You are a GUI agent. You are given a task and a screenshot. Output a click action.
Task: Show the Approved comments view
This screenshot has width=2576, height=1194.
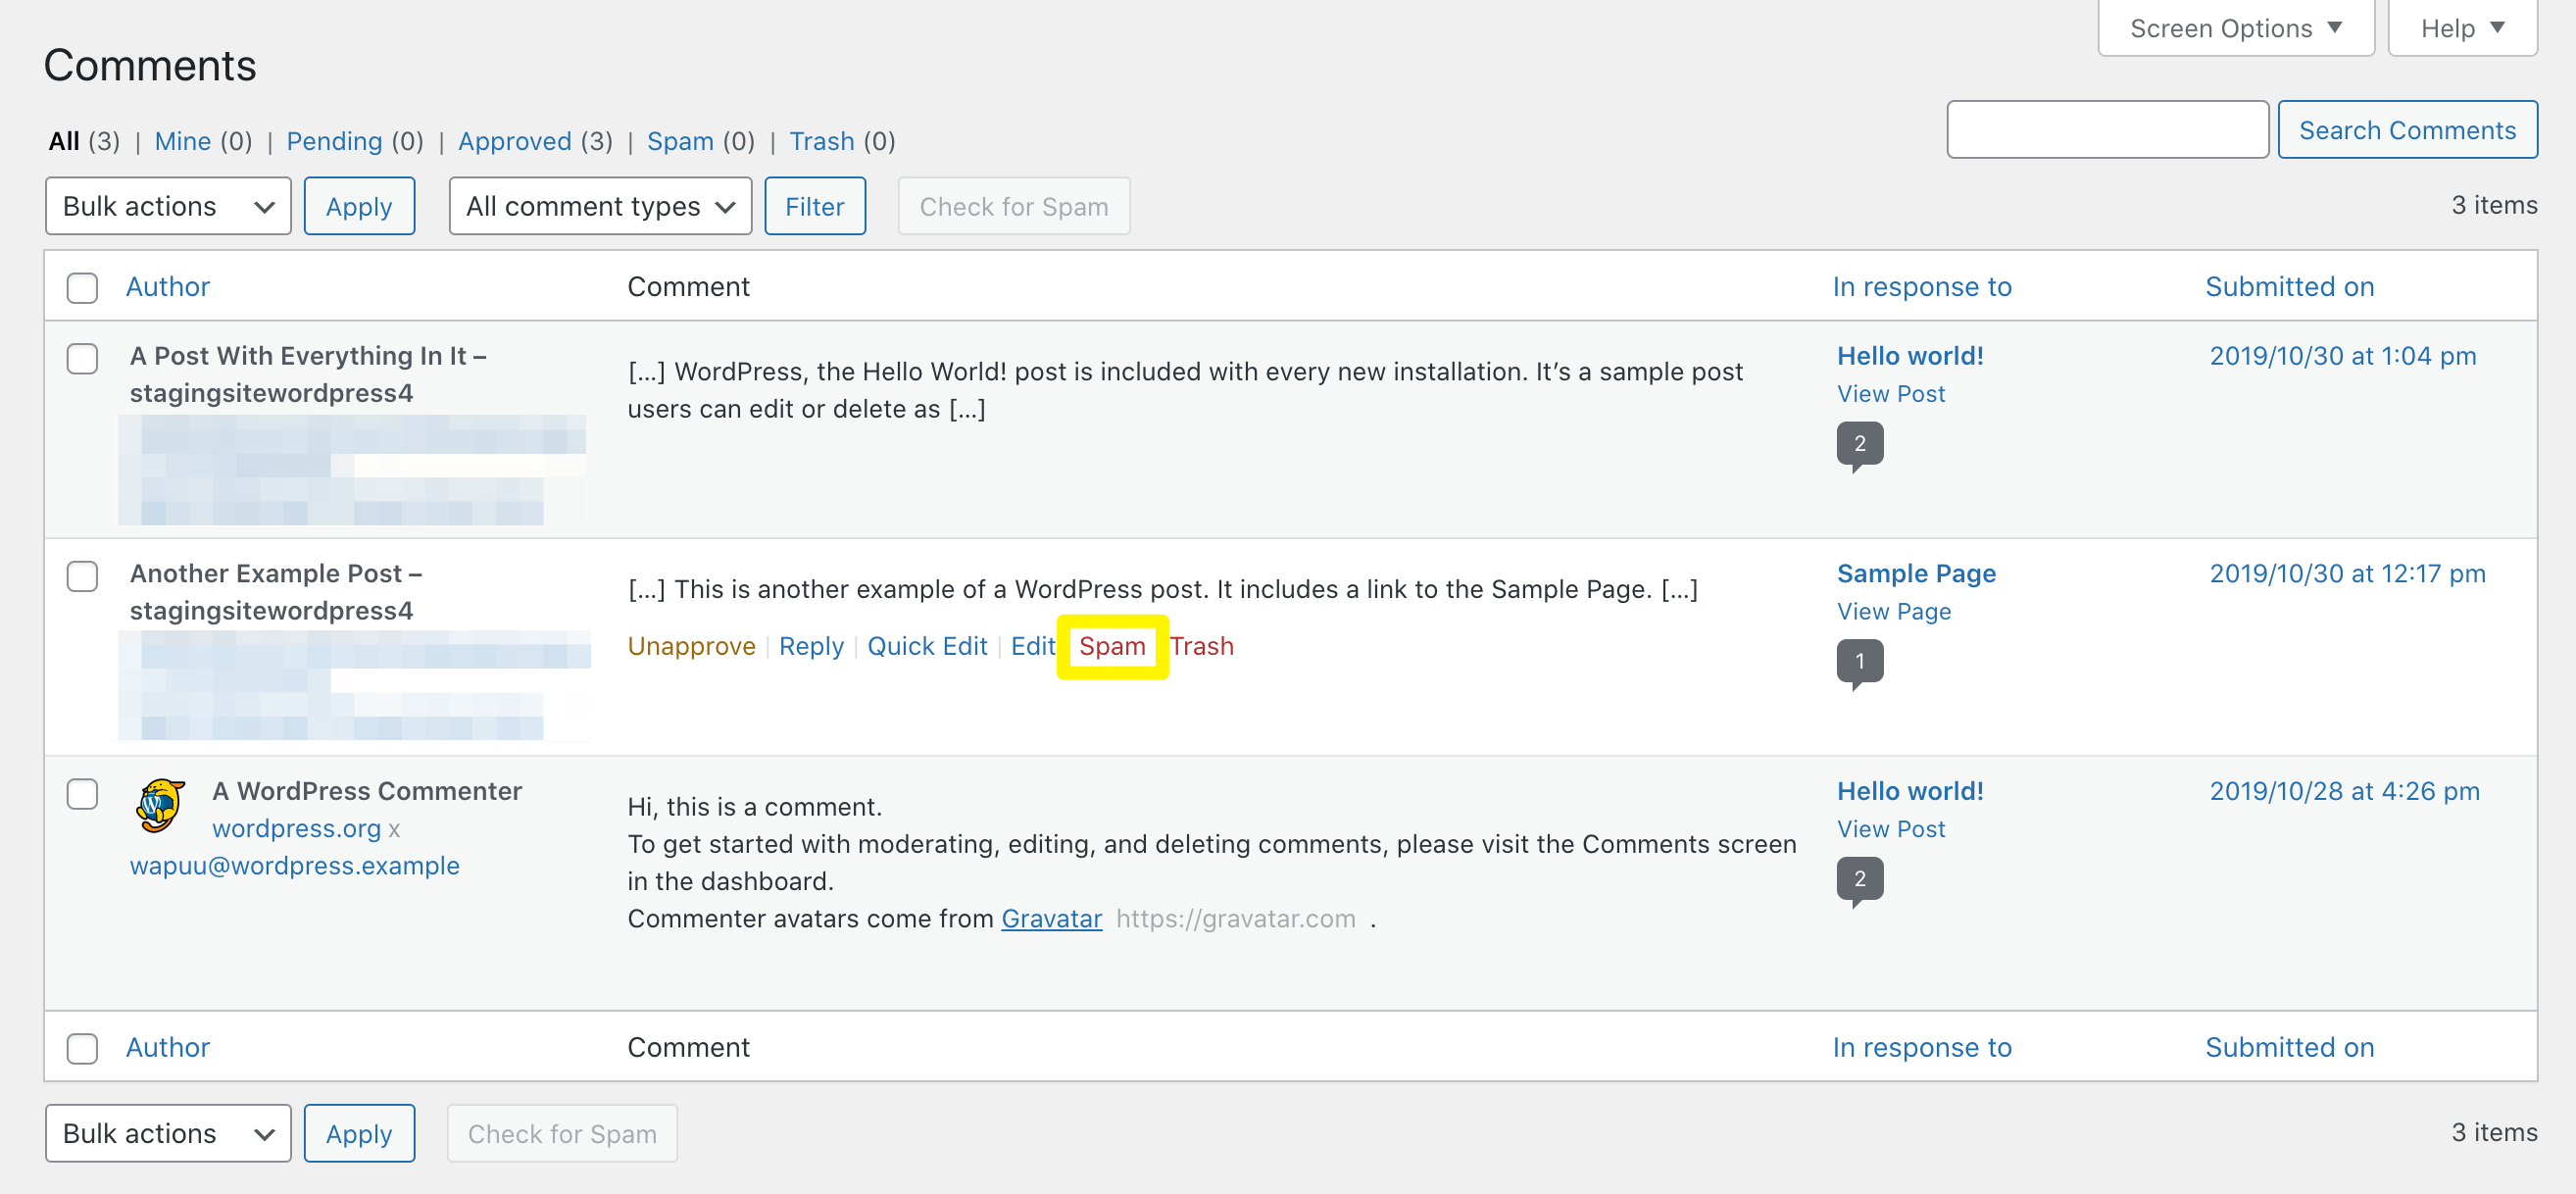pyautogui.click(x=514, y=141)
